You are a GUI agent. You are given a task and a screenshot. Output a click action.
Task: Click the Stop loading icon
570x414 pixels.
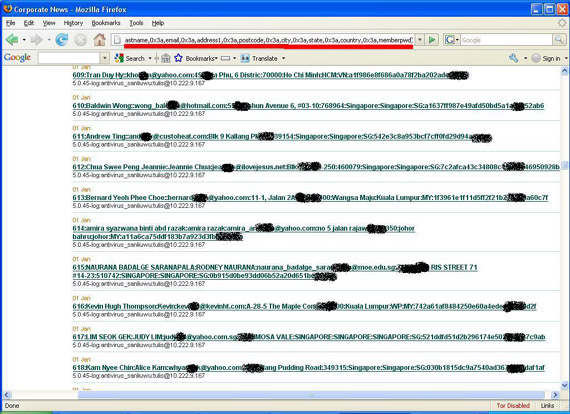click(x=81, y=40)
